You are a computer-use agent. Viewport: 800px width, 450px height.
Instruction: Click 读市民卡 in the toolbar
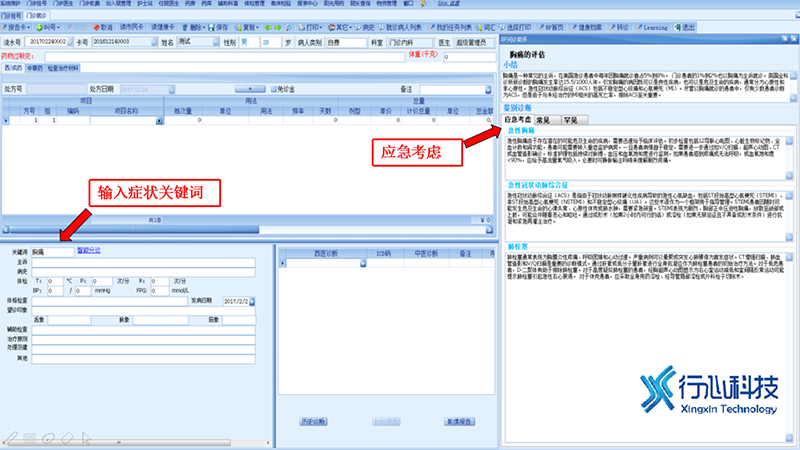tap(132, 28)
